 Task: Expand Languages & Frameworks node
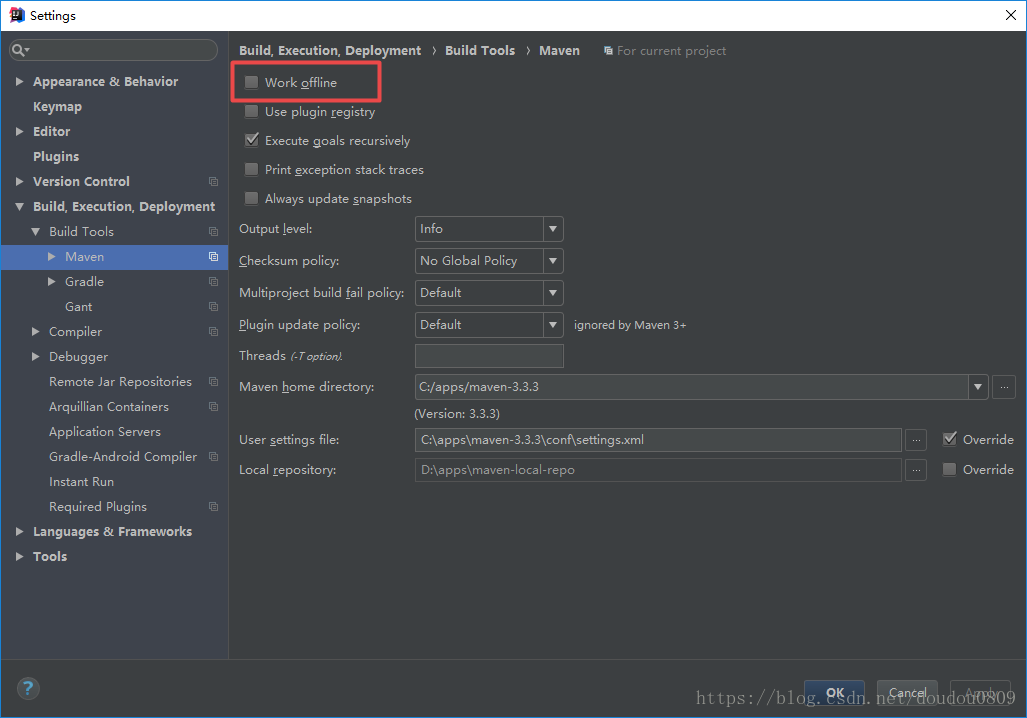(20, 531)
